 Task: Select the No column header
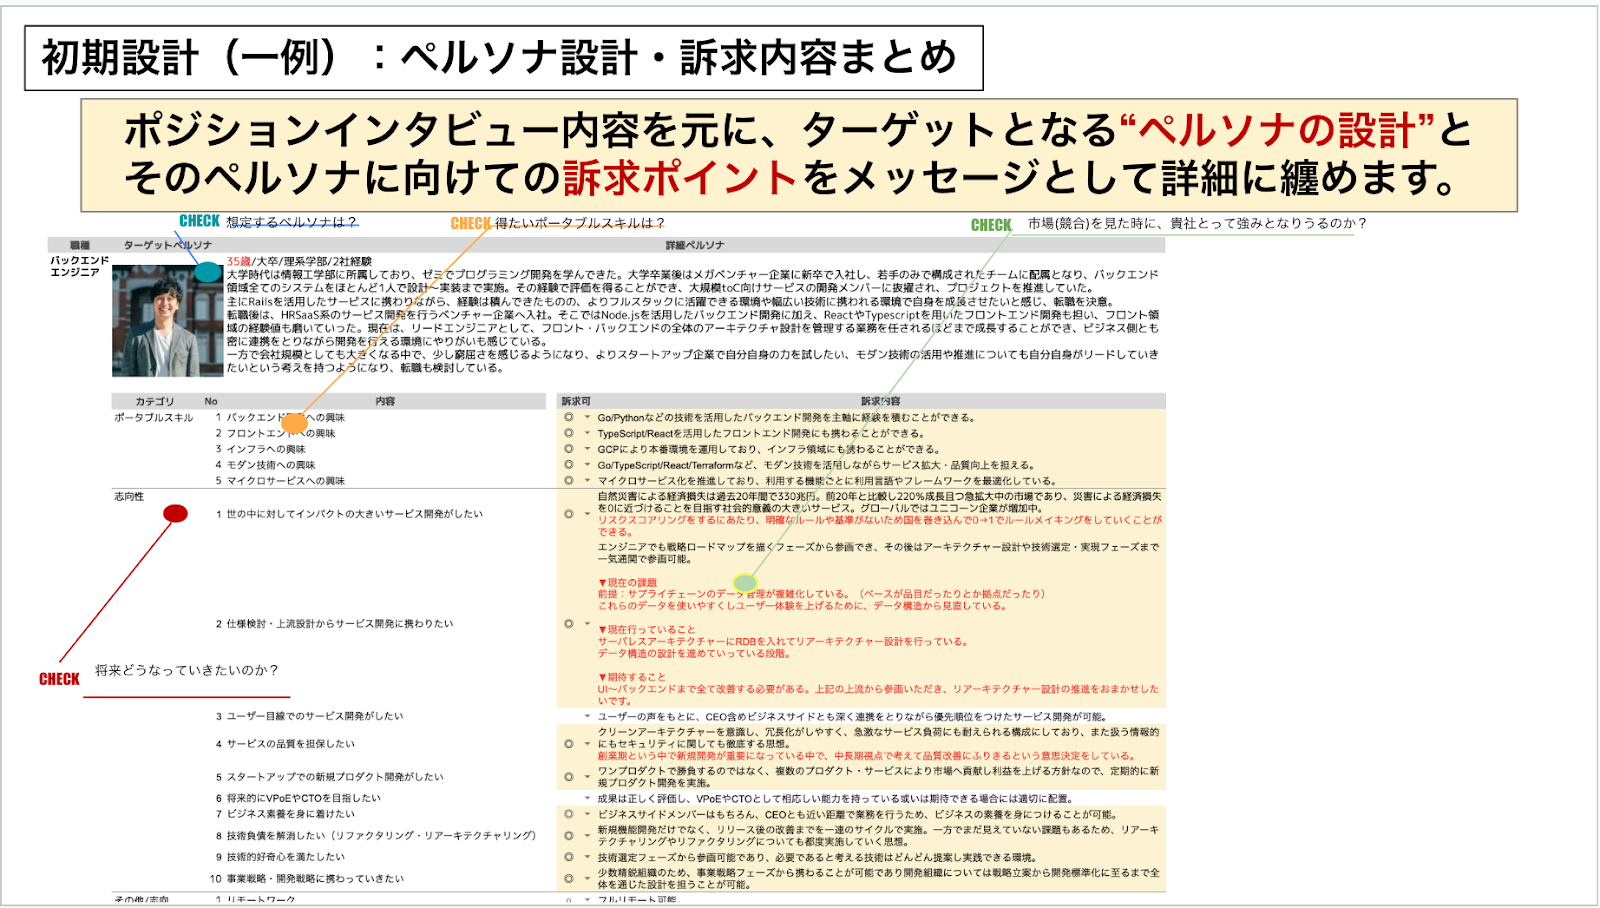(211, 401)
